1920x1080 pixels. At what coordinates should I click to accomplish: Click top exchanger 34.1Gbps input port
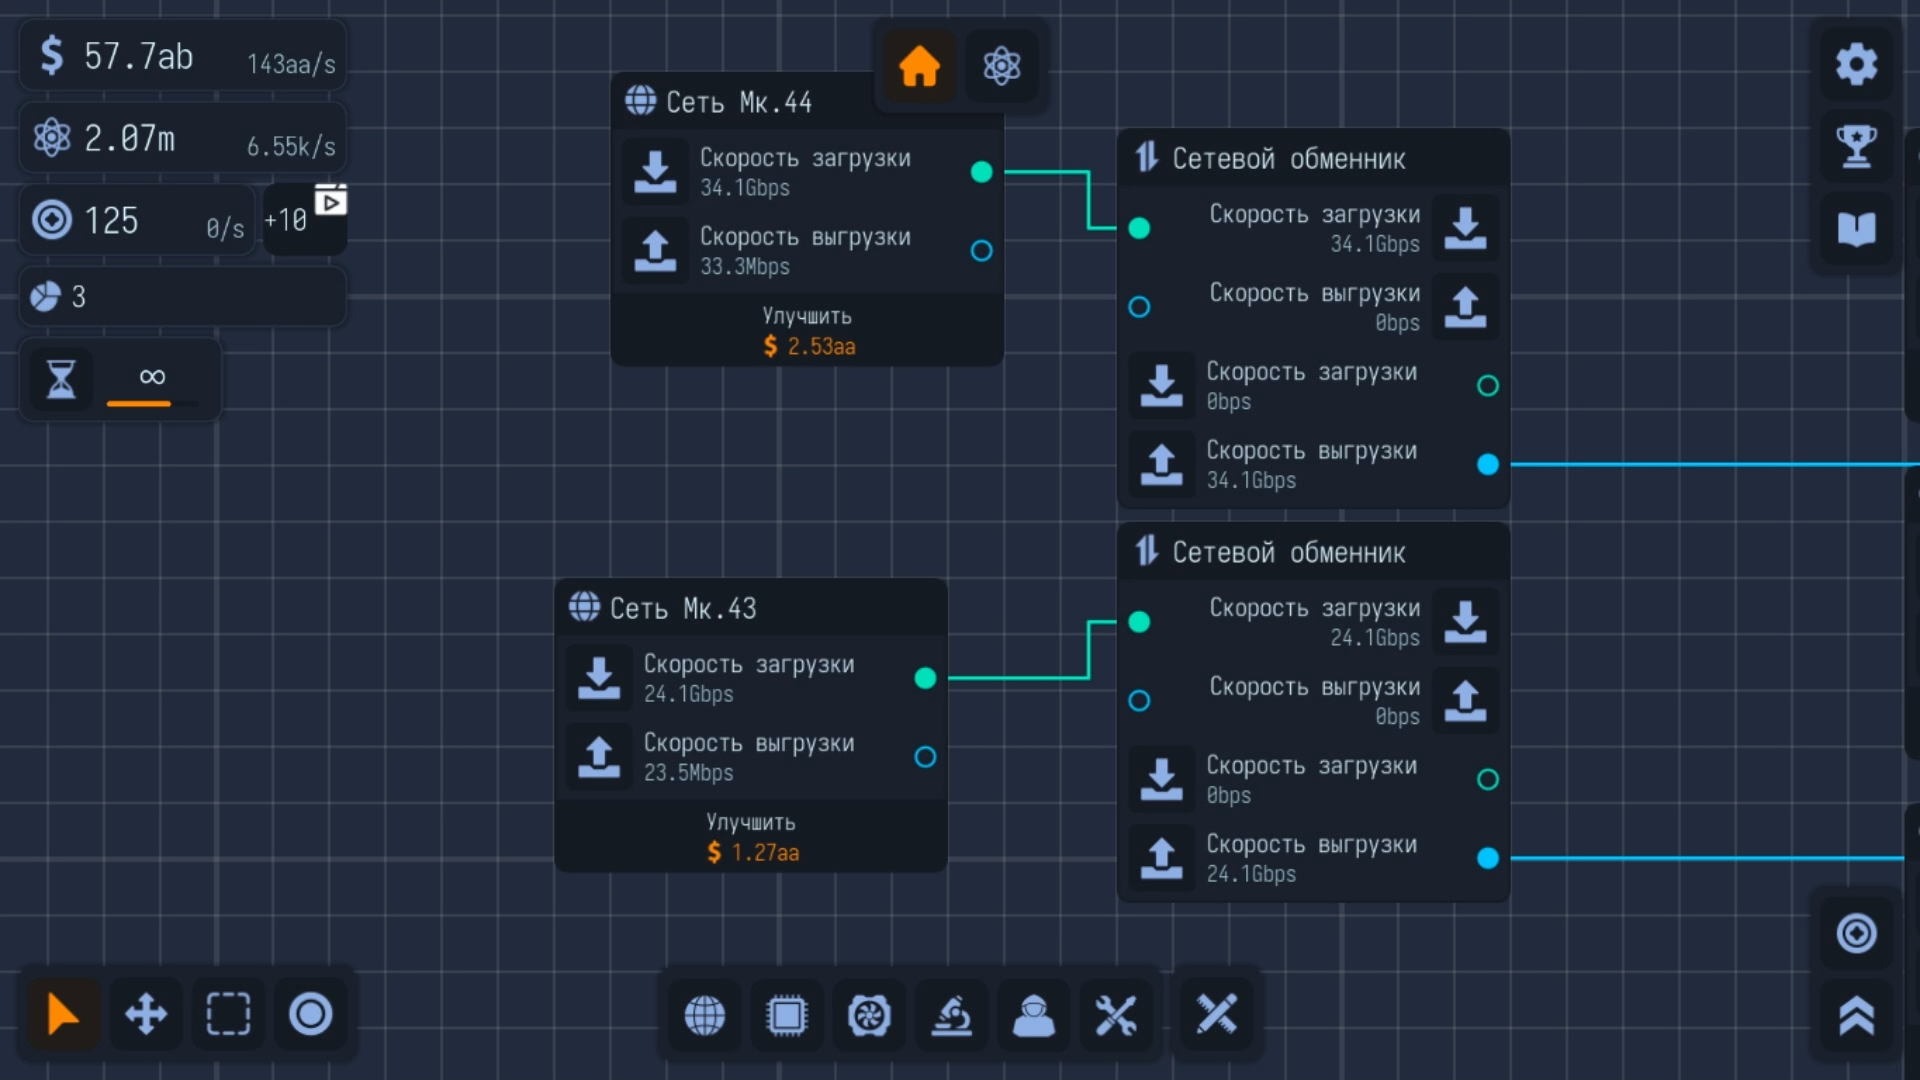1139,228
